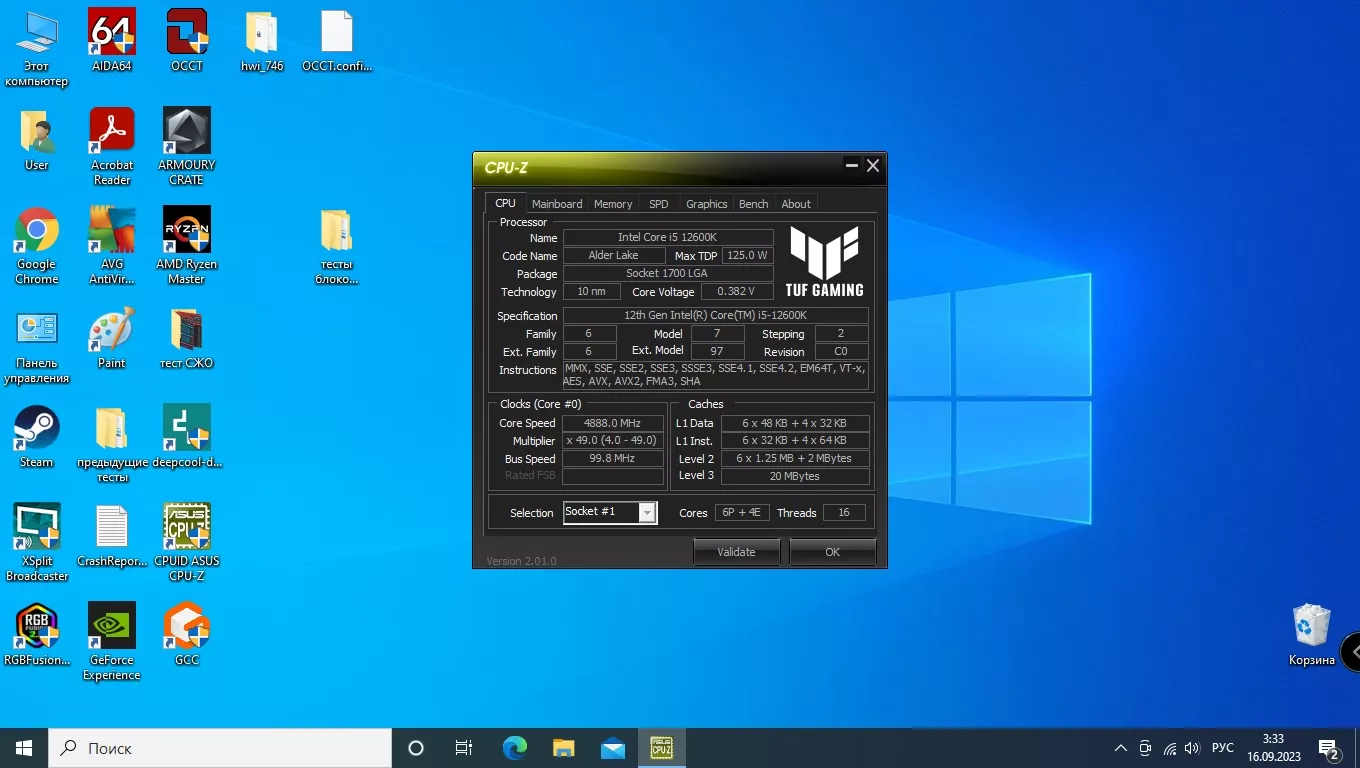
Task: Open the volume control in tray
Action: click(x=1191, y=748)
